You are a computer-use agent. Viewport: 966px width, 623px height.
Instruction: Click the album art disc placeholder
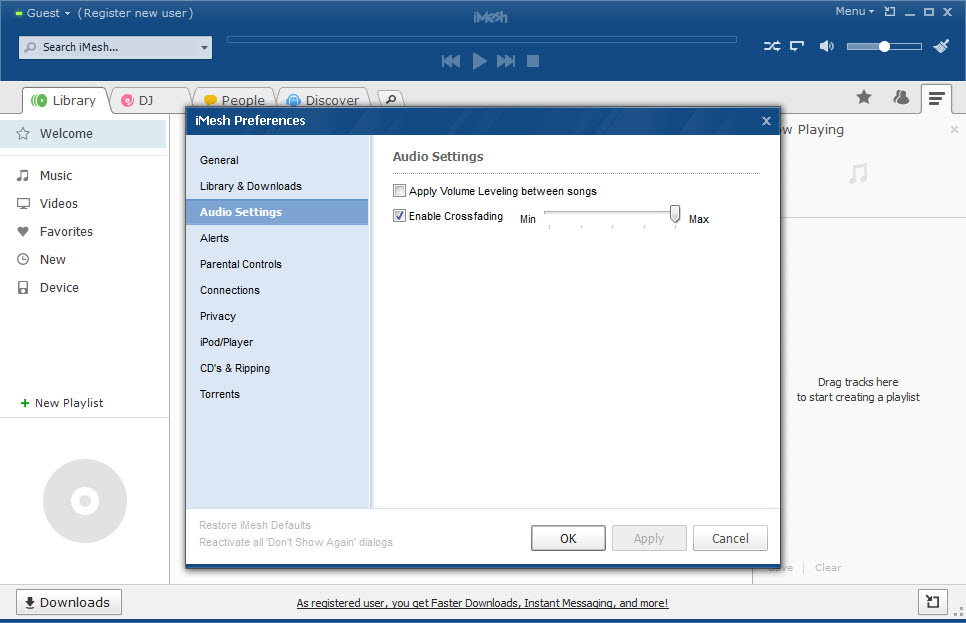85,501
